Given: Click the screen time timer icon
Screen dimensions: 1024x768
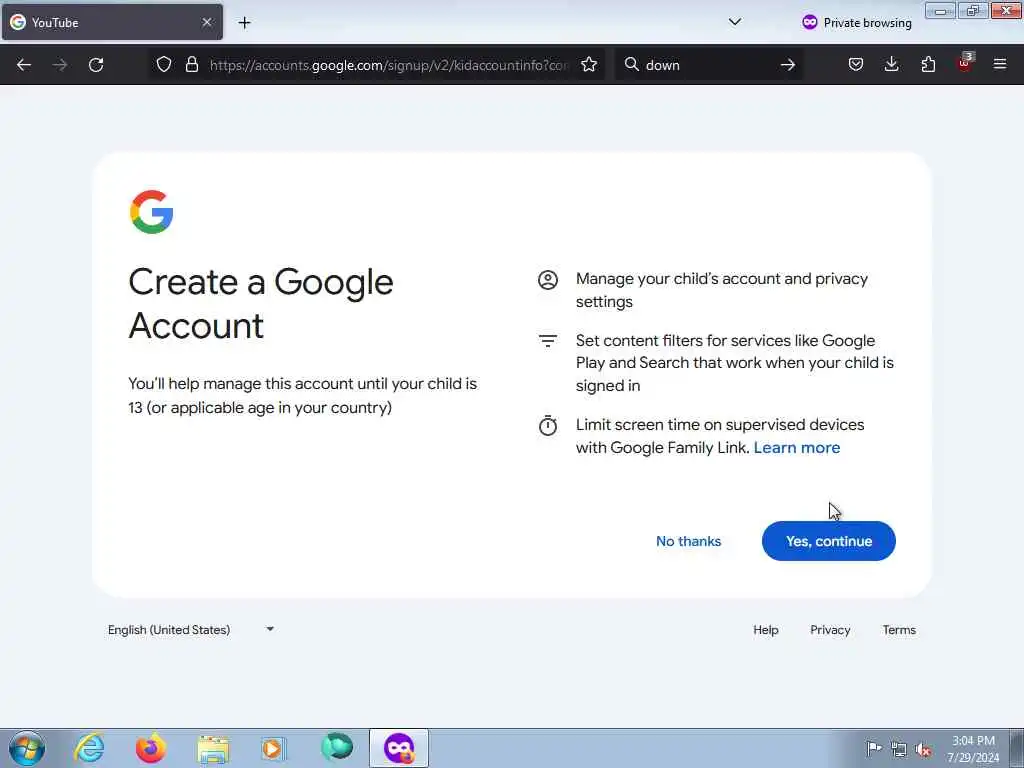Looking at the screenshot, I should click(548, 425).
